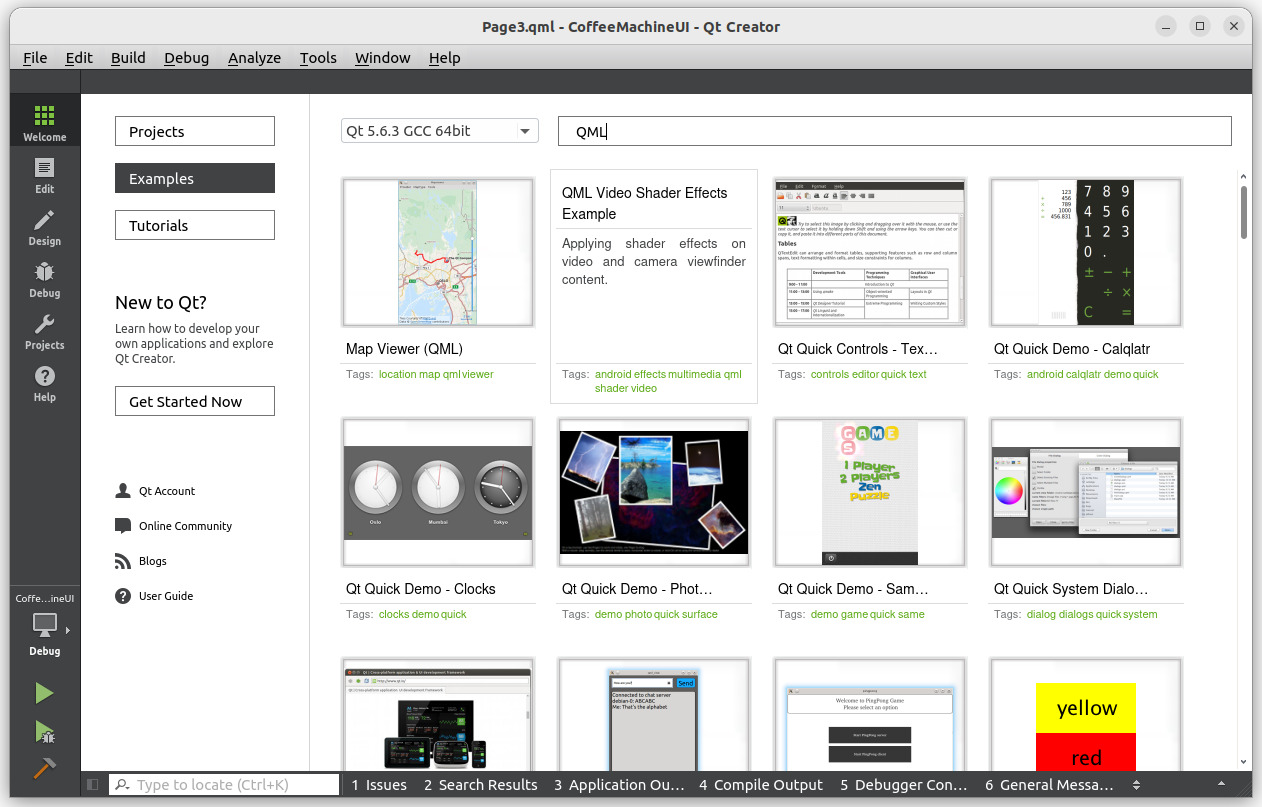Open the Help mode
1262x807 pixels.
click(44, 383)
